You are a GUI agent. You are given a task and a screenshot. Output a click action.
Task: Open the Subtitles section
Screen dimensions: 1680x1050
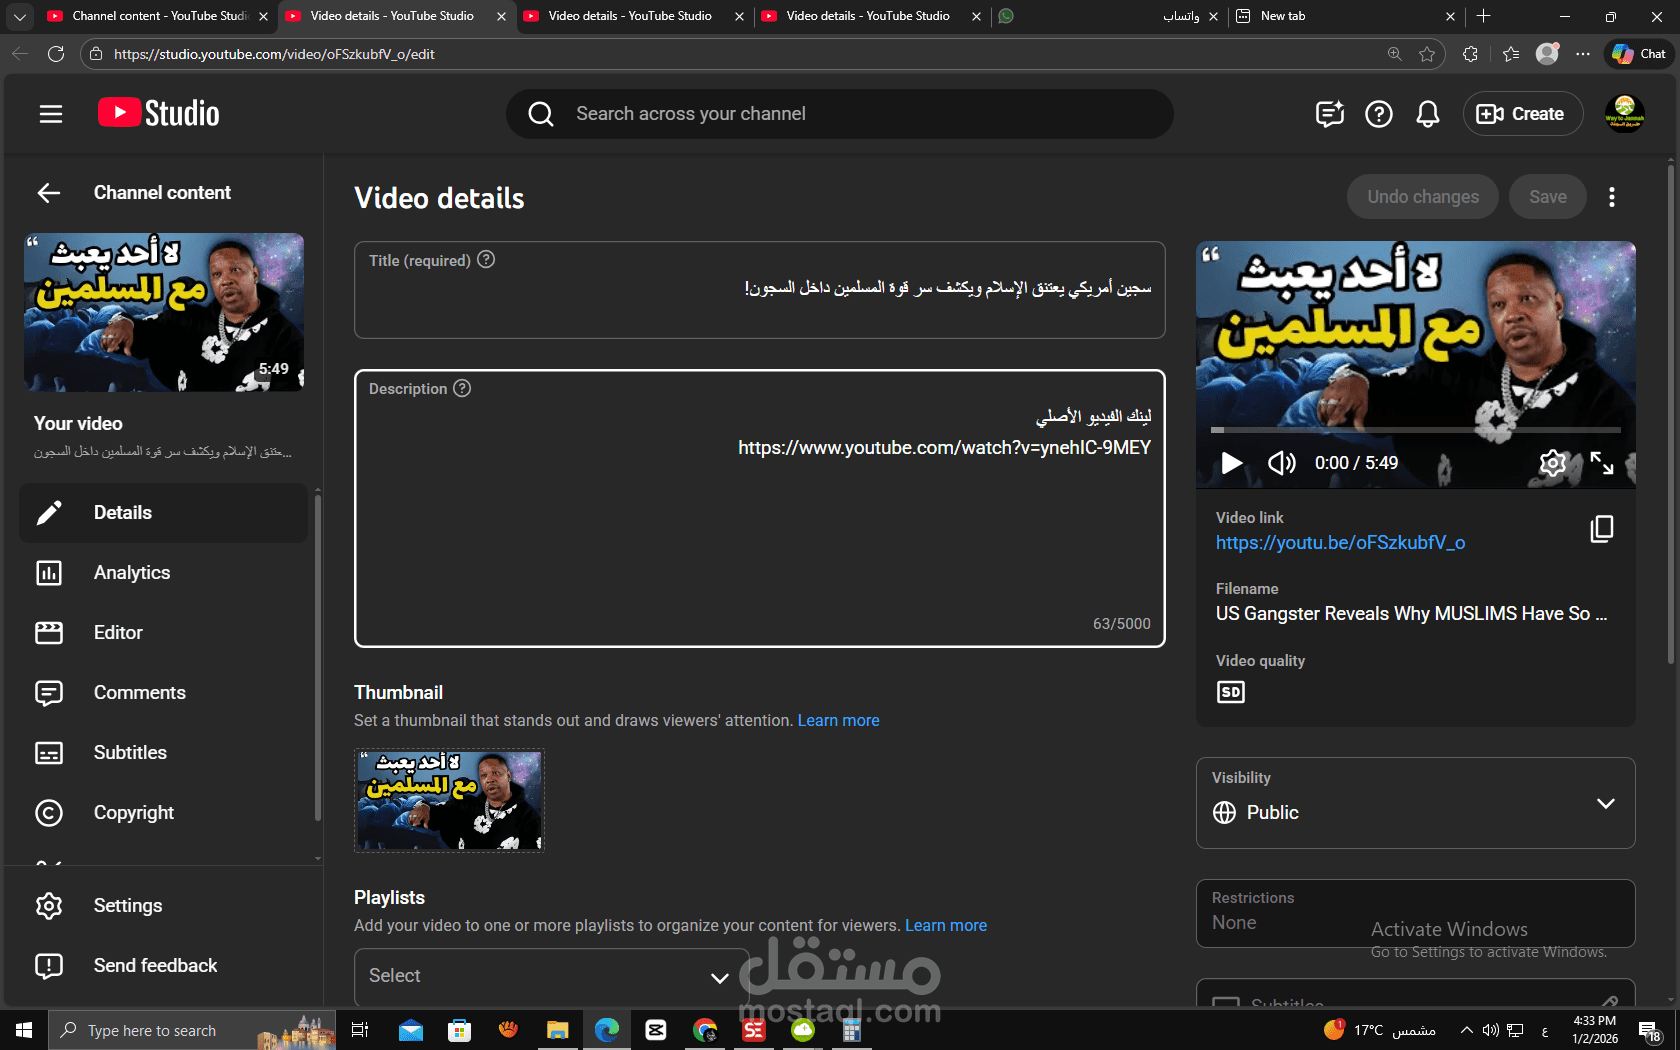point(130,752)
